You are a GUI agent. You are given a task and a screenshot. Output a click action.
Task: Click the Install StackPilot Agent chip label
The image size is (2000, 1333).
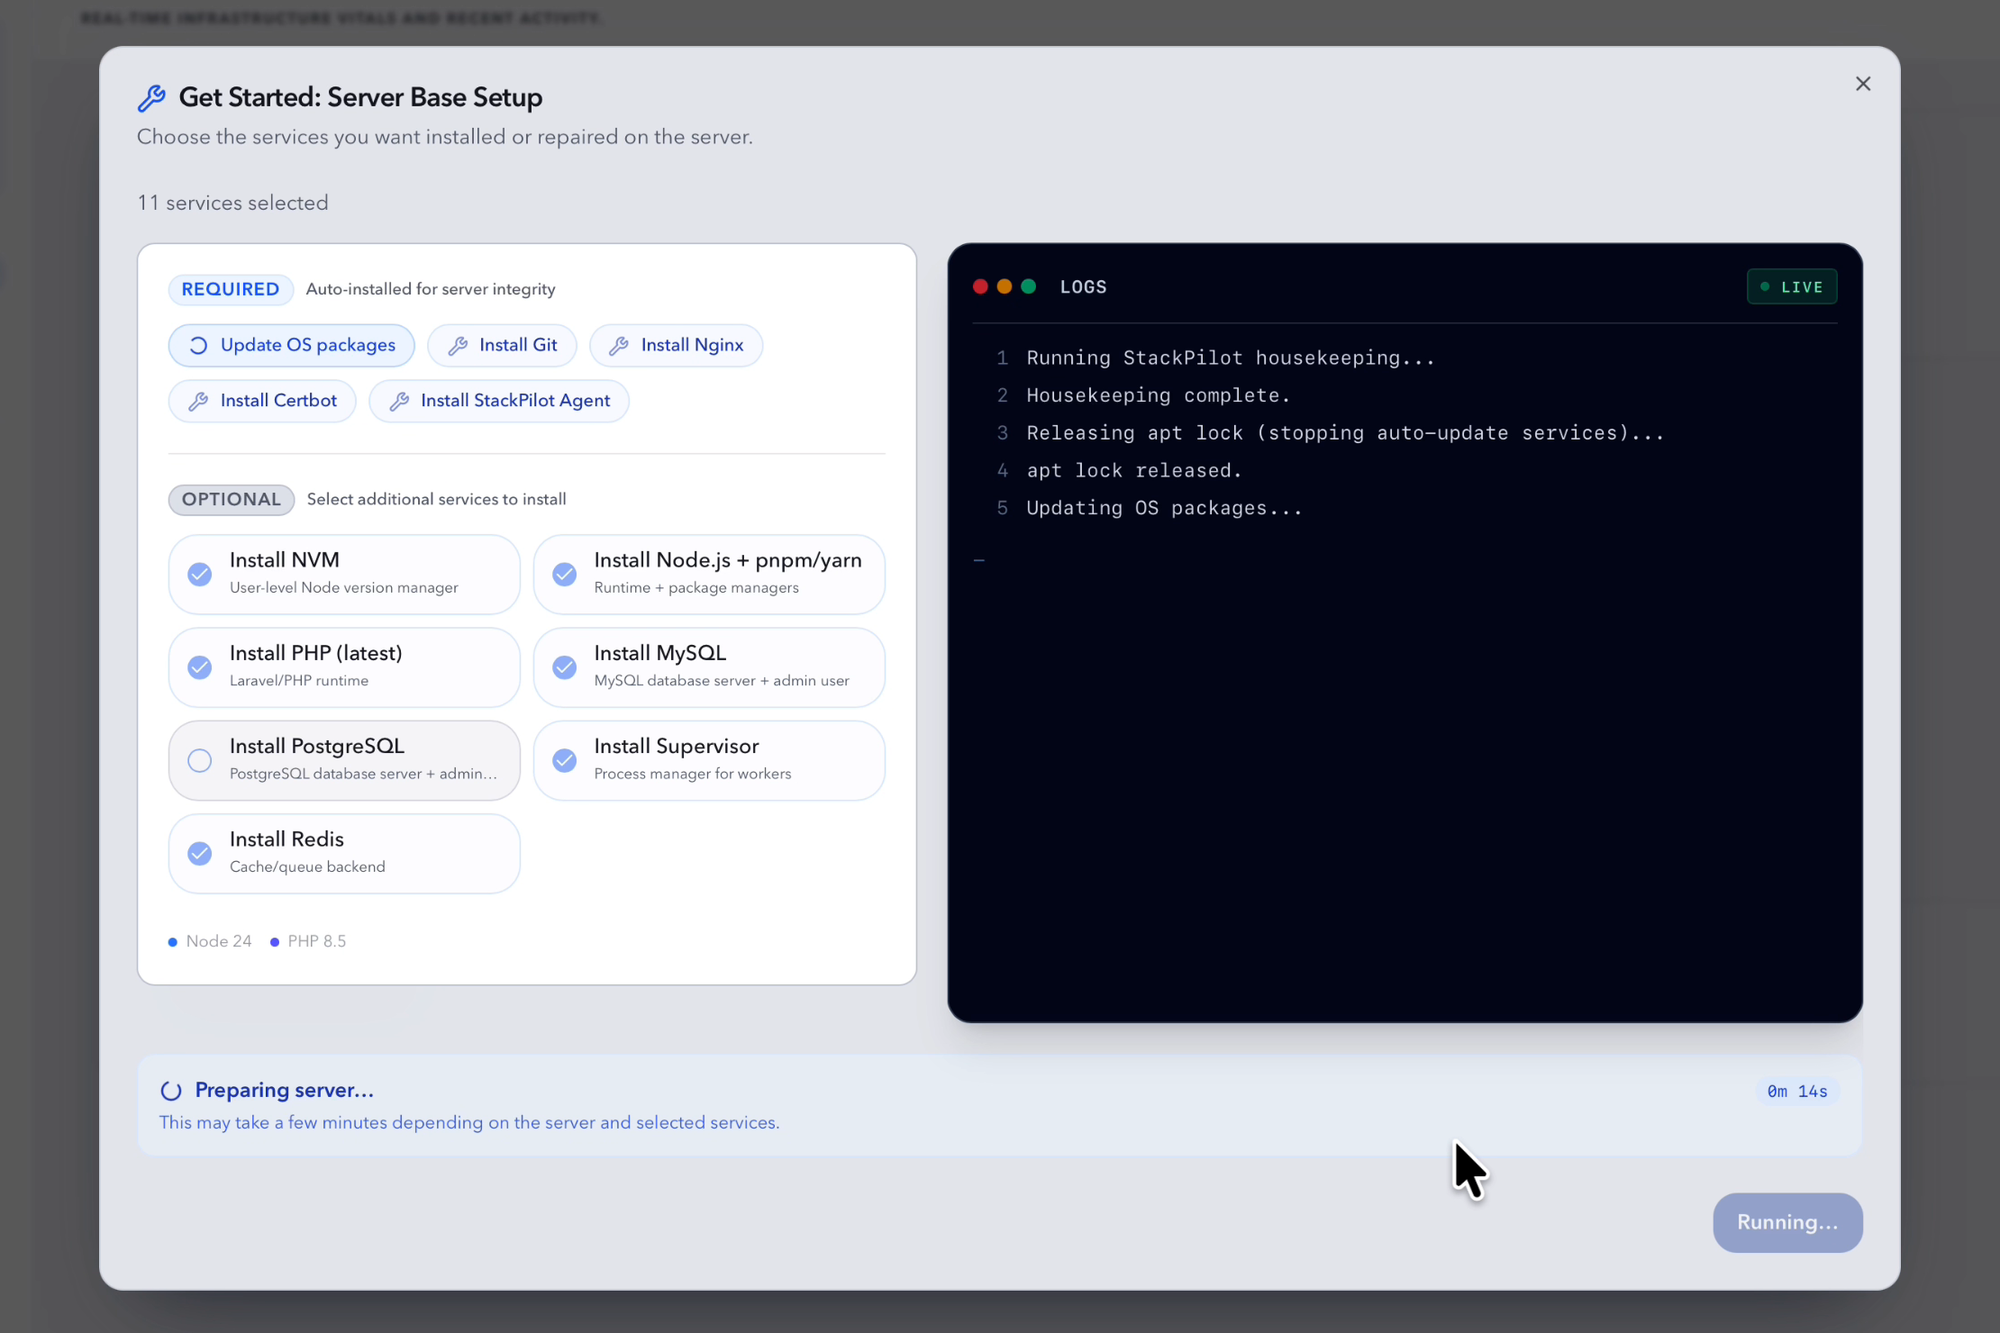pyautogui.click(x=515, y=401)
